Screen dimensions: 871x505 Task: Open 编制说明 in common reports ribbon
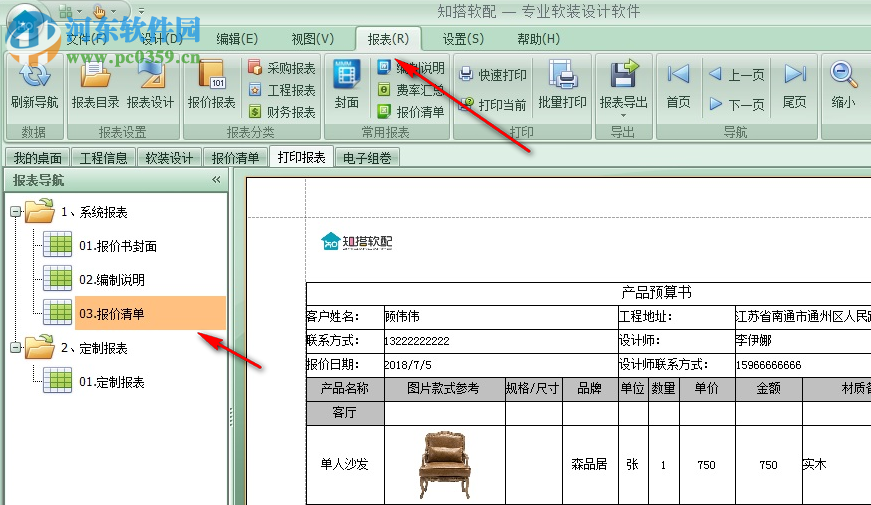click(x=411, y=68)
